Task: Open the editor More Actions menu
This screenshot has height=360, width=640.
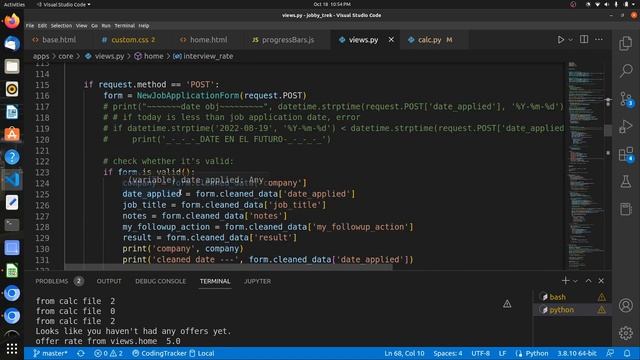Action: [x=599, y=40]
